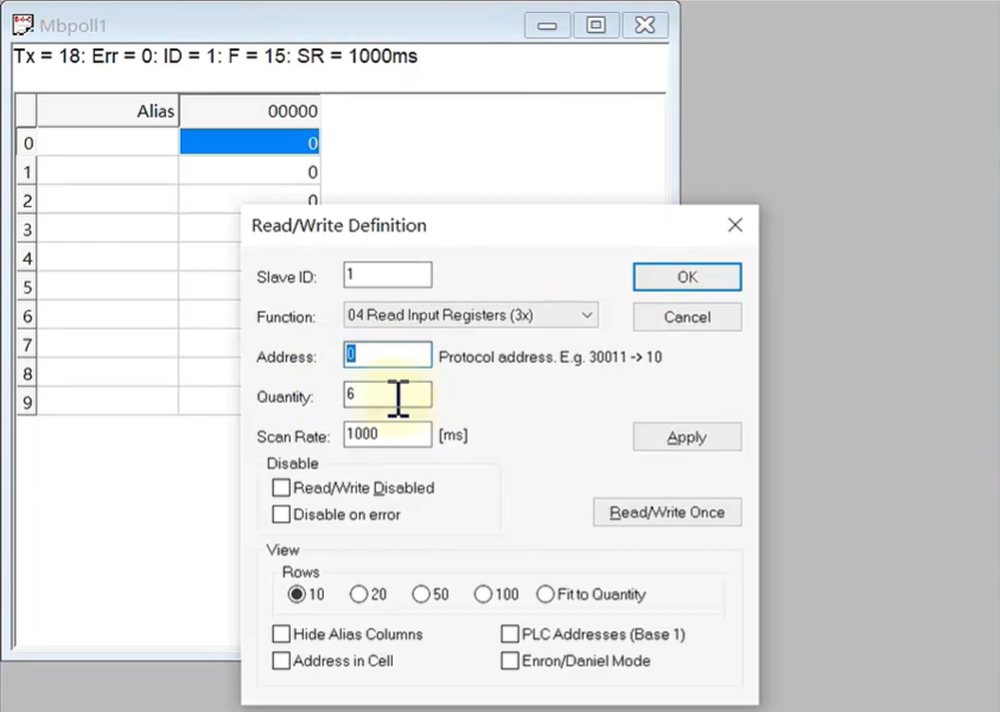This screenshot has height=712, width=1000.
Task: Turn on Enron/Daniel Mode
Action: [x=510, y=661]
